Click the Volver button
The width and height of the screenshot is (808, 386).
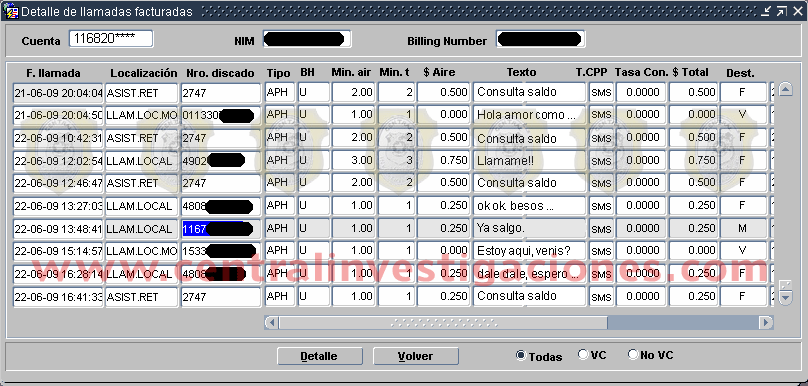[x=415, y=356]
